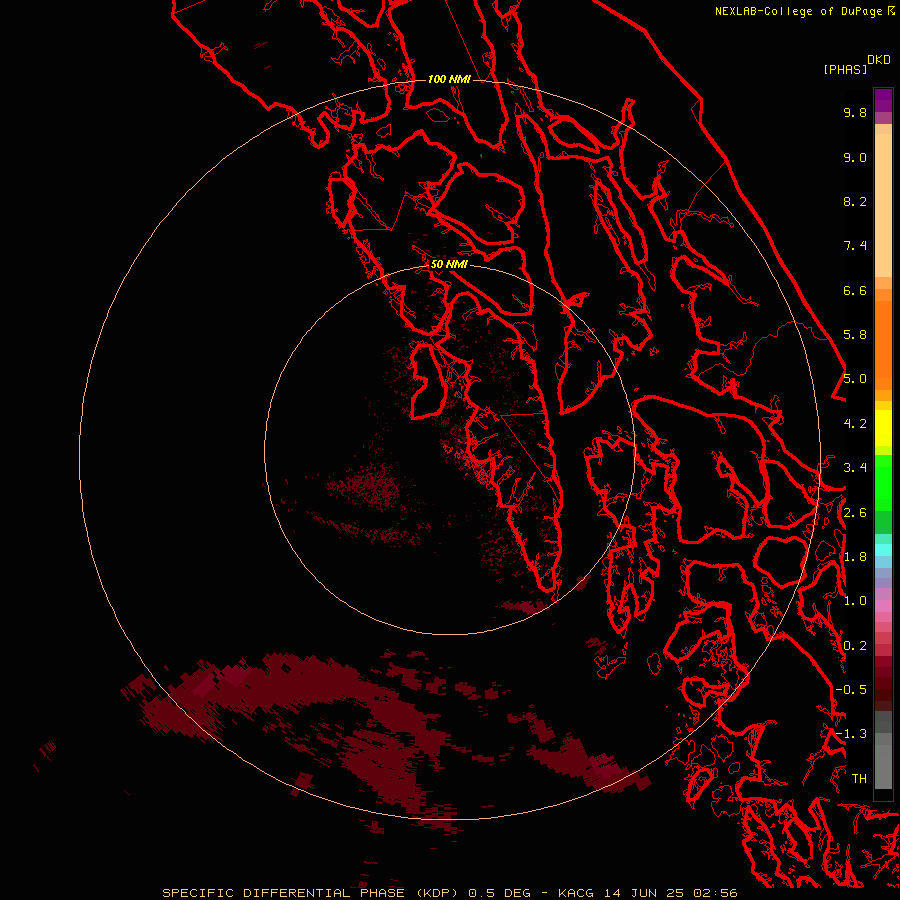Click the 3.4 scale value

pyautogui.click(x=855, y=468)
